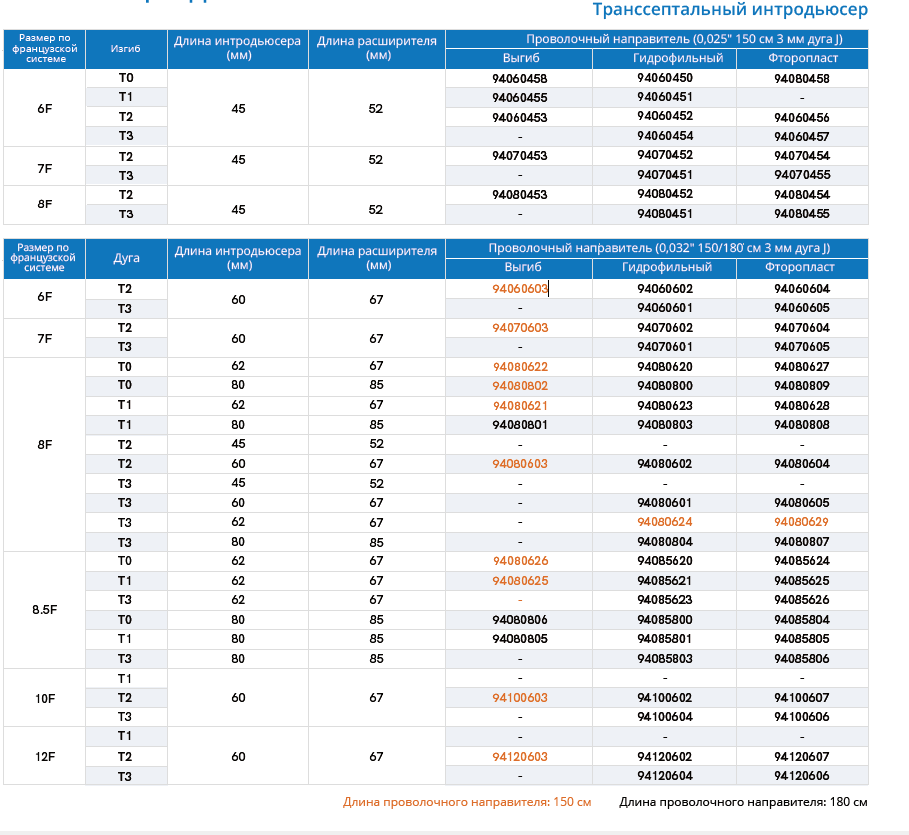
Task: Click the '12F' size cell
Action: tap(45, 757)
